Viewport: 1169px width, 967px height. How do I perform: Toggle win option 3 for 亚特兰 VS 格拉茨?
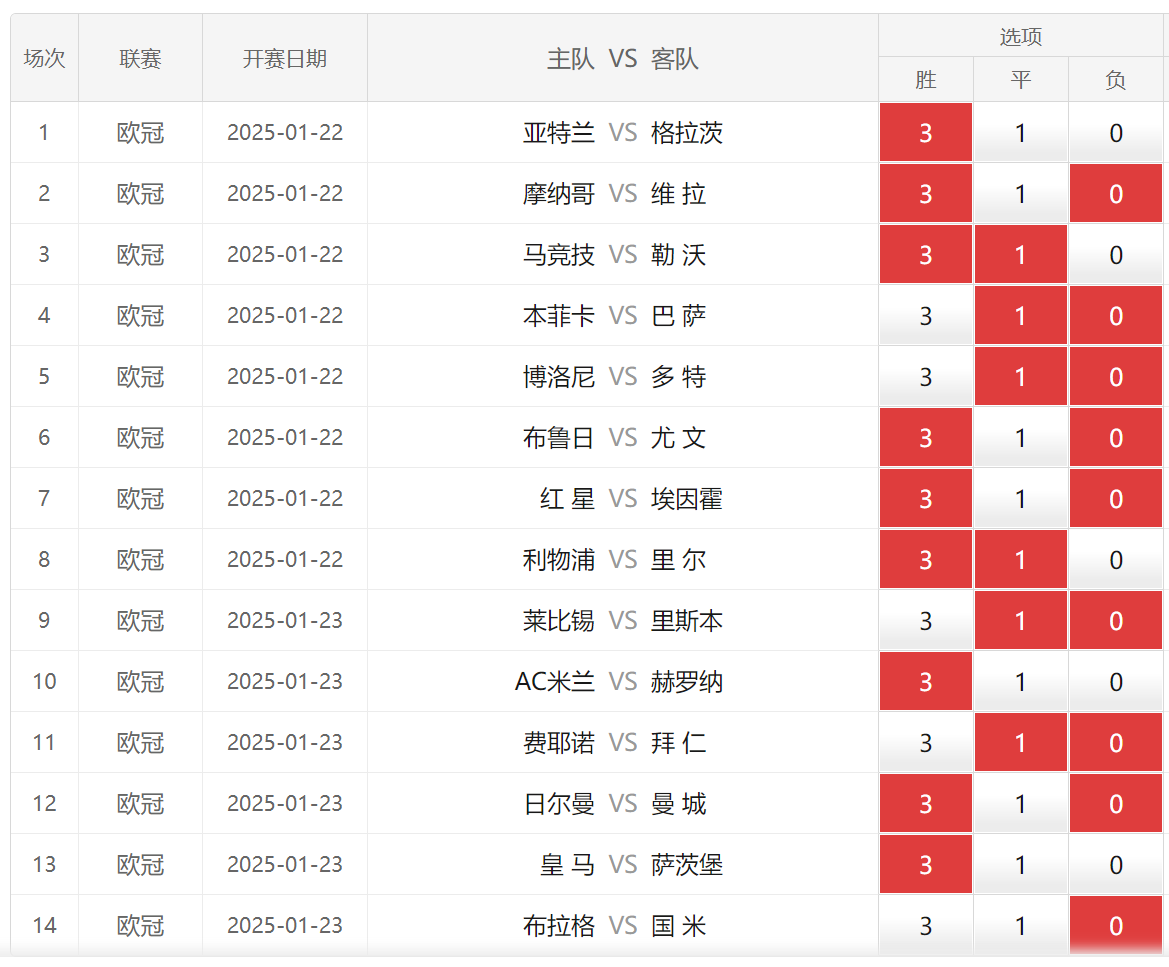[925, 133]
